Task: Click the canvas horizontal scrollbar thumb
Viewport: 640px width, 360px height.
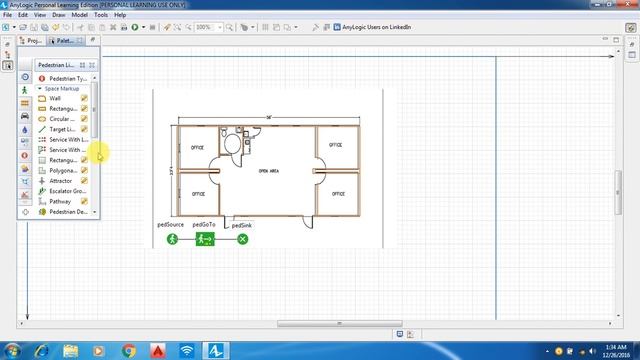Action: click(340, 323)
